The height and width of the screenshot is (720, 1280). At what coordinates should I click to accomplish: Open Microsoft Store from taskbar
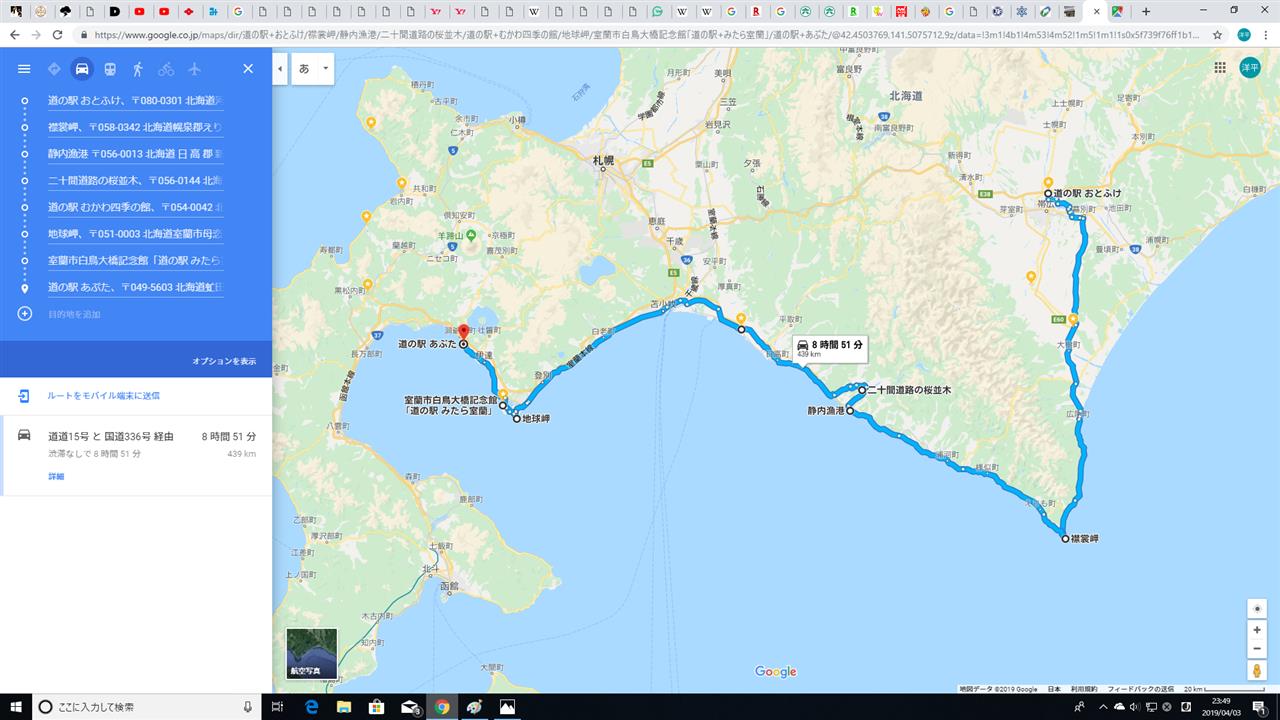click(x=376, y=707)
